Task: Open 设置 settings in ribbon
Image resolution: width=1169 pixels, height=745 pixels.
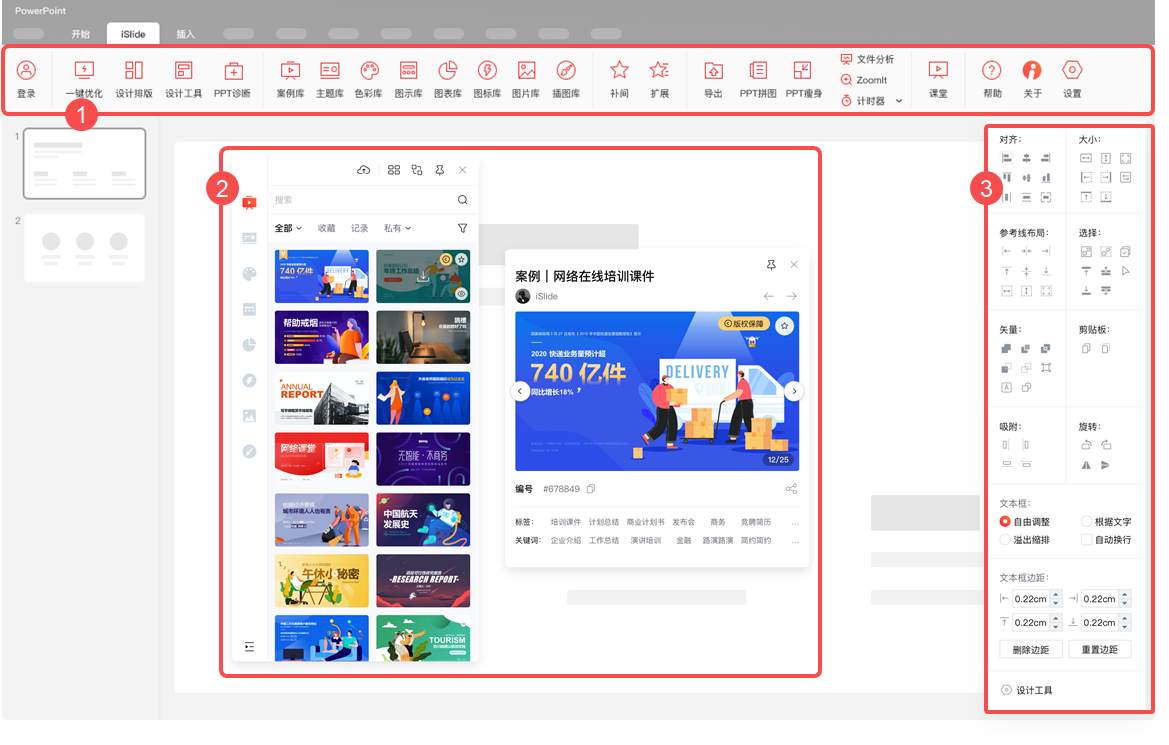Action: (x=1072, y=79)
